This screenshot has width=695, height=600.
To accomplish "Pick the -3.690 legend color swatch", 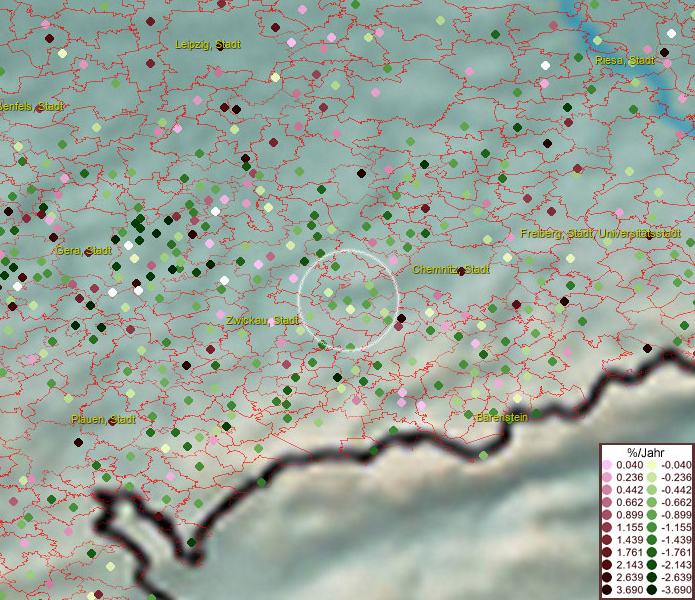I will (652, 590).
